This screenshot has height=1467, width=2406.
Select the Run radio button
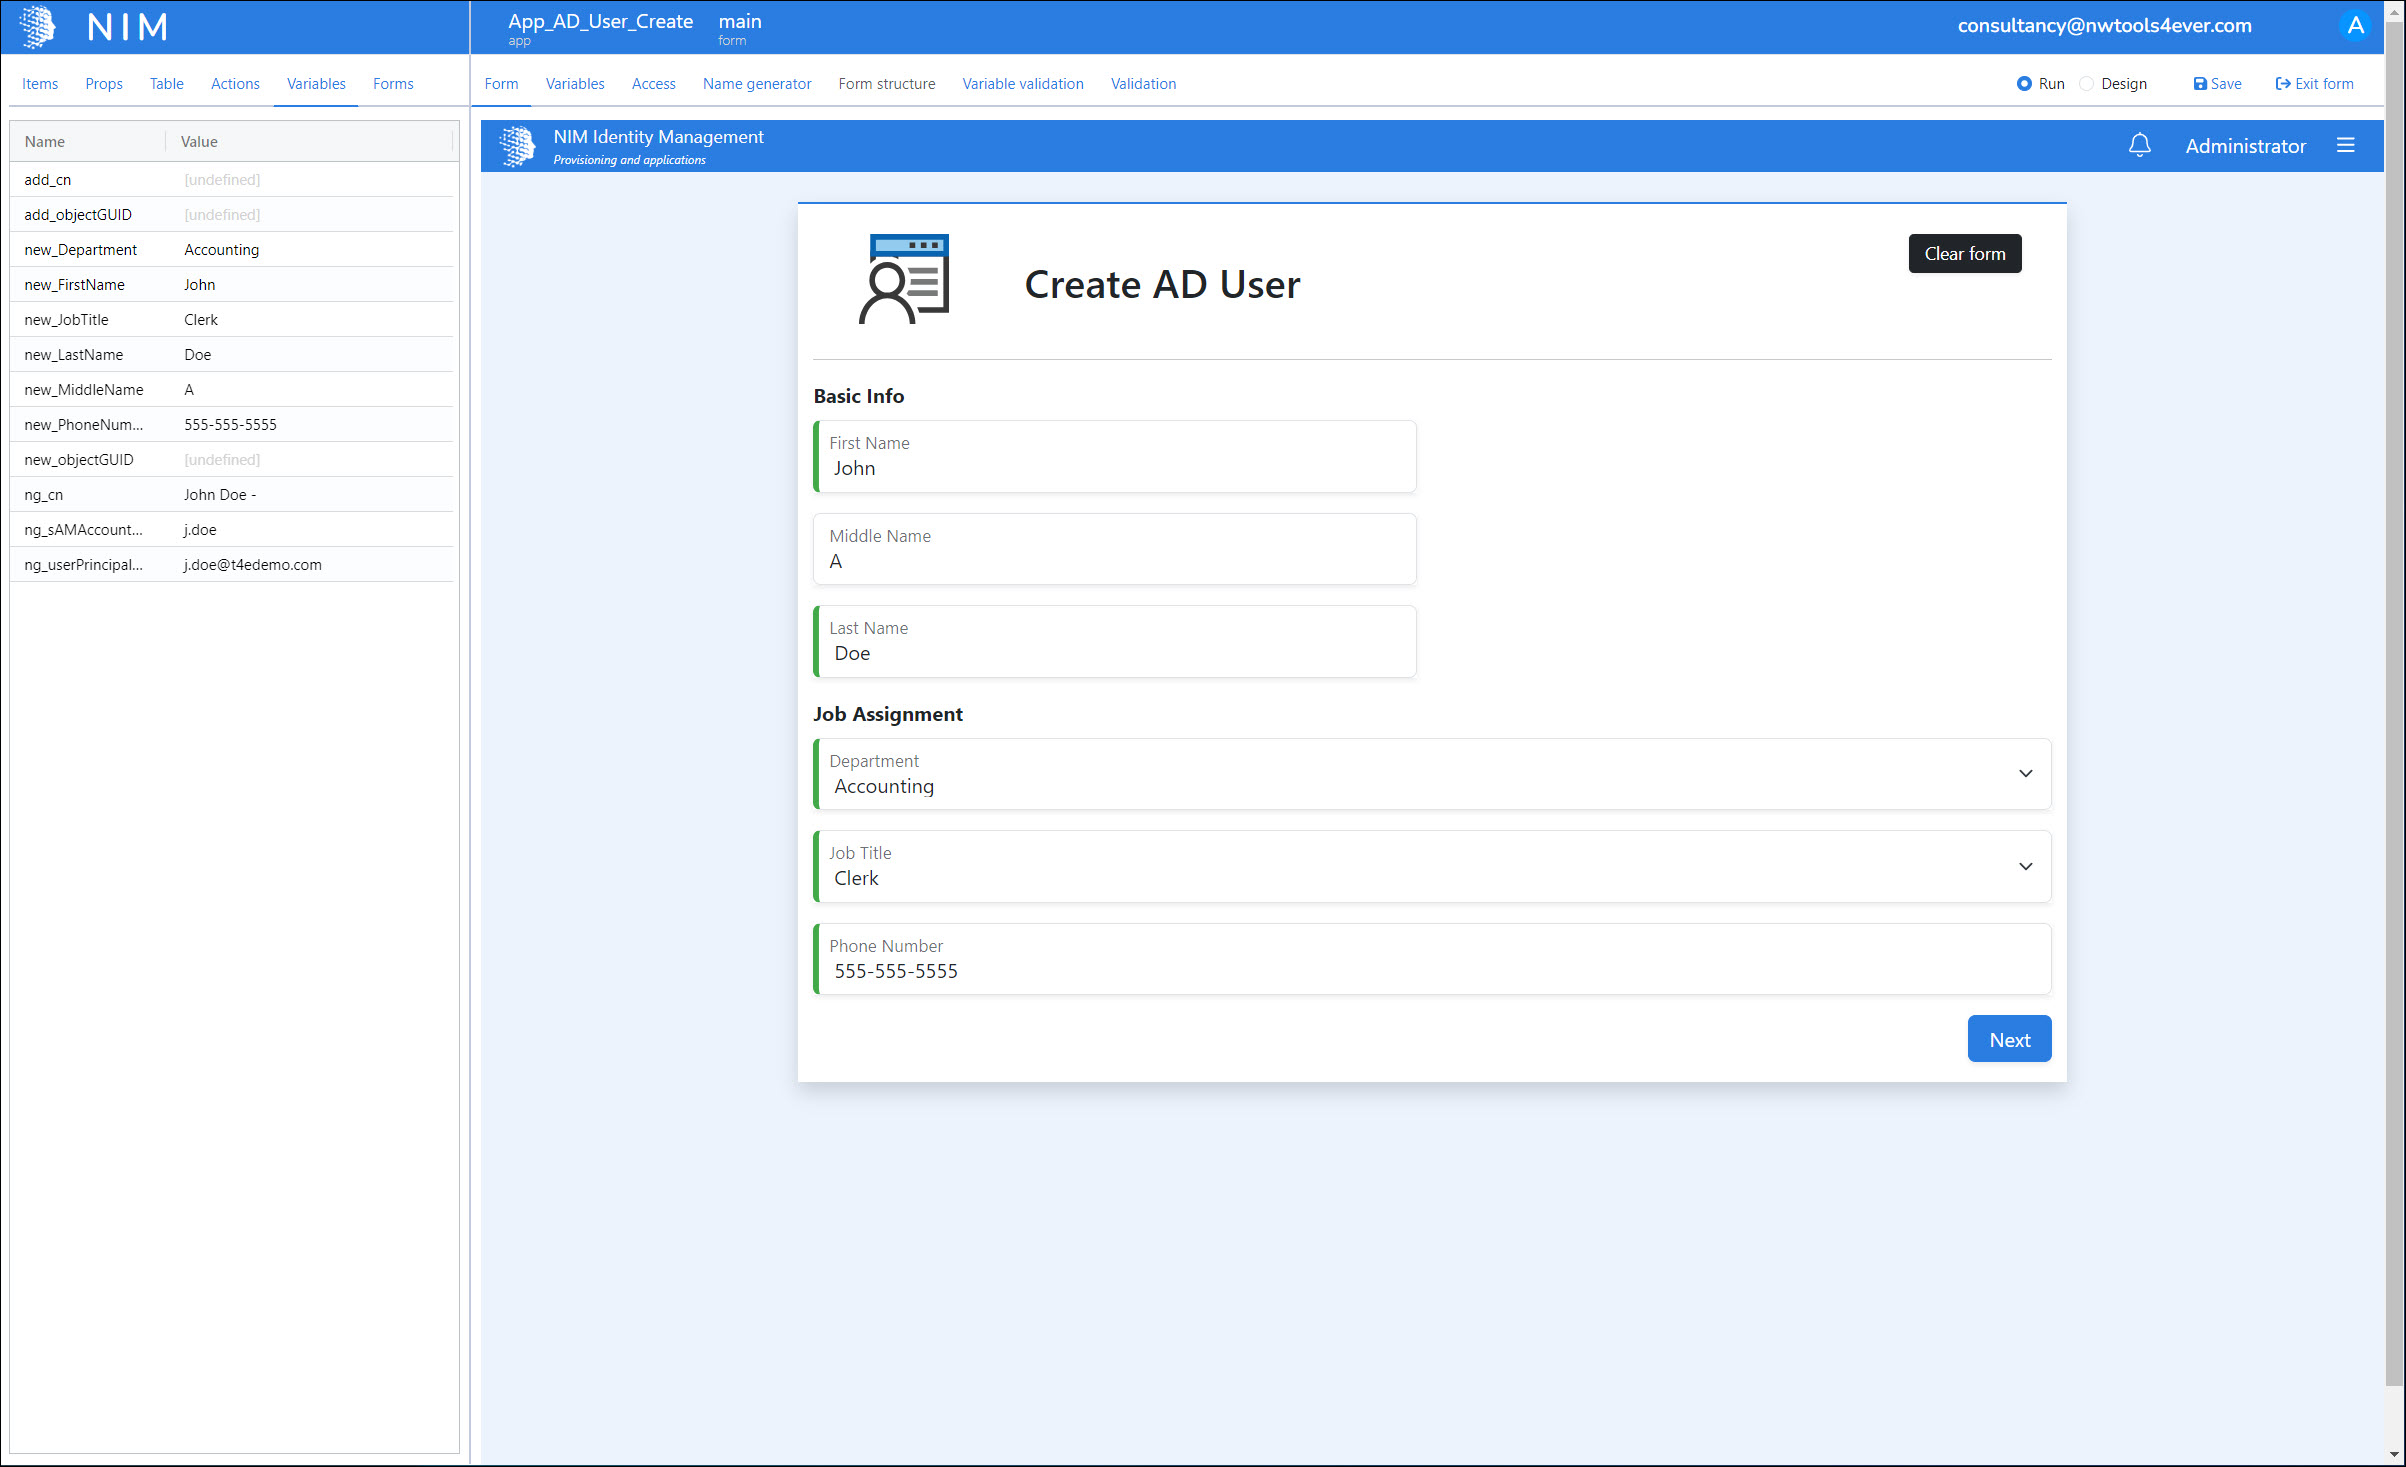(2023, 84)
